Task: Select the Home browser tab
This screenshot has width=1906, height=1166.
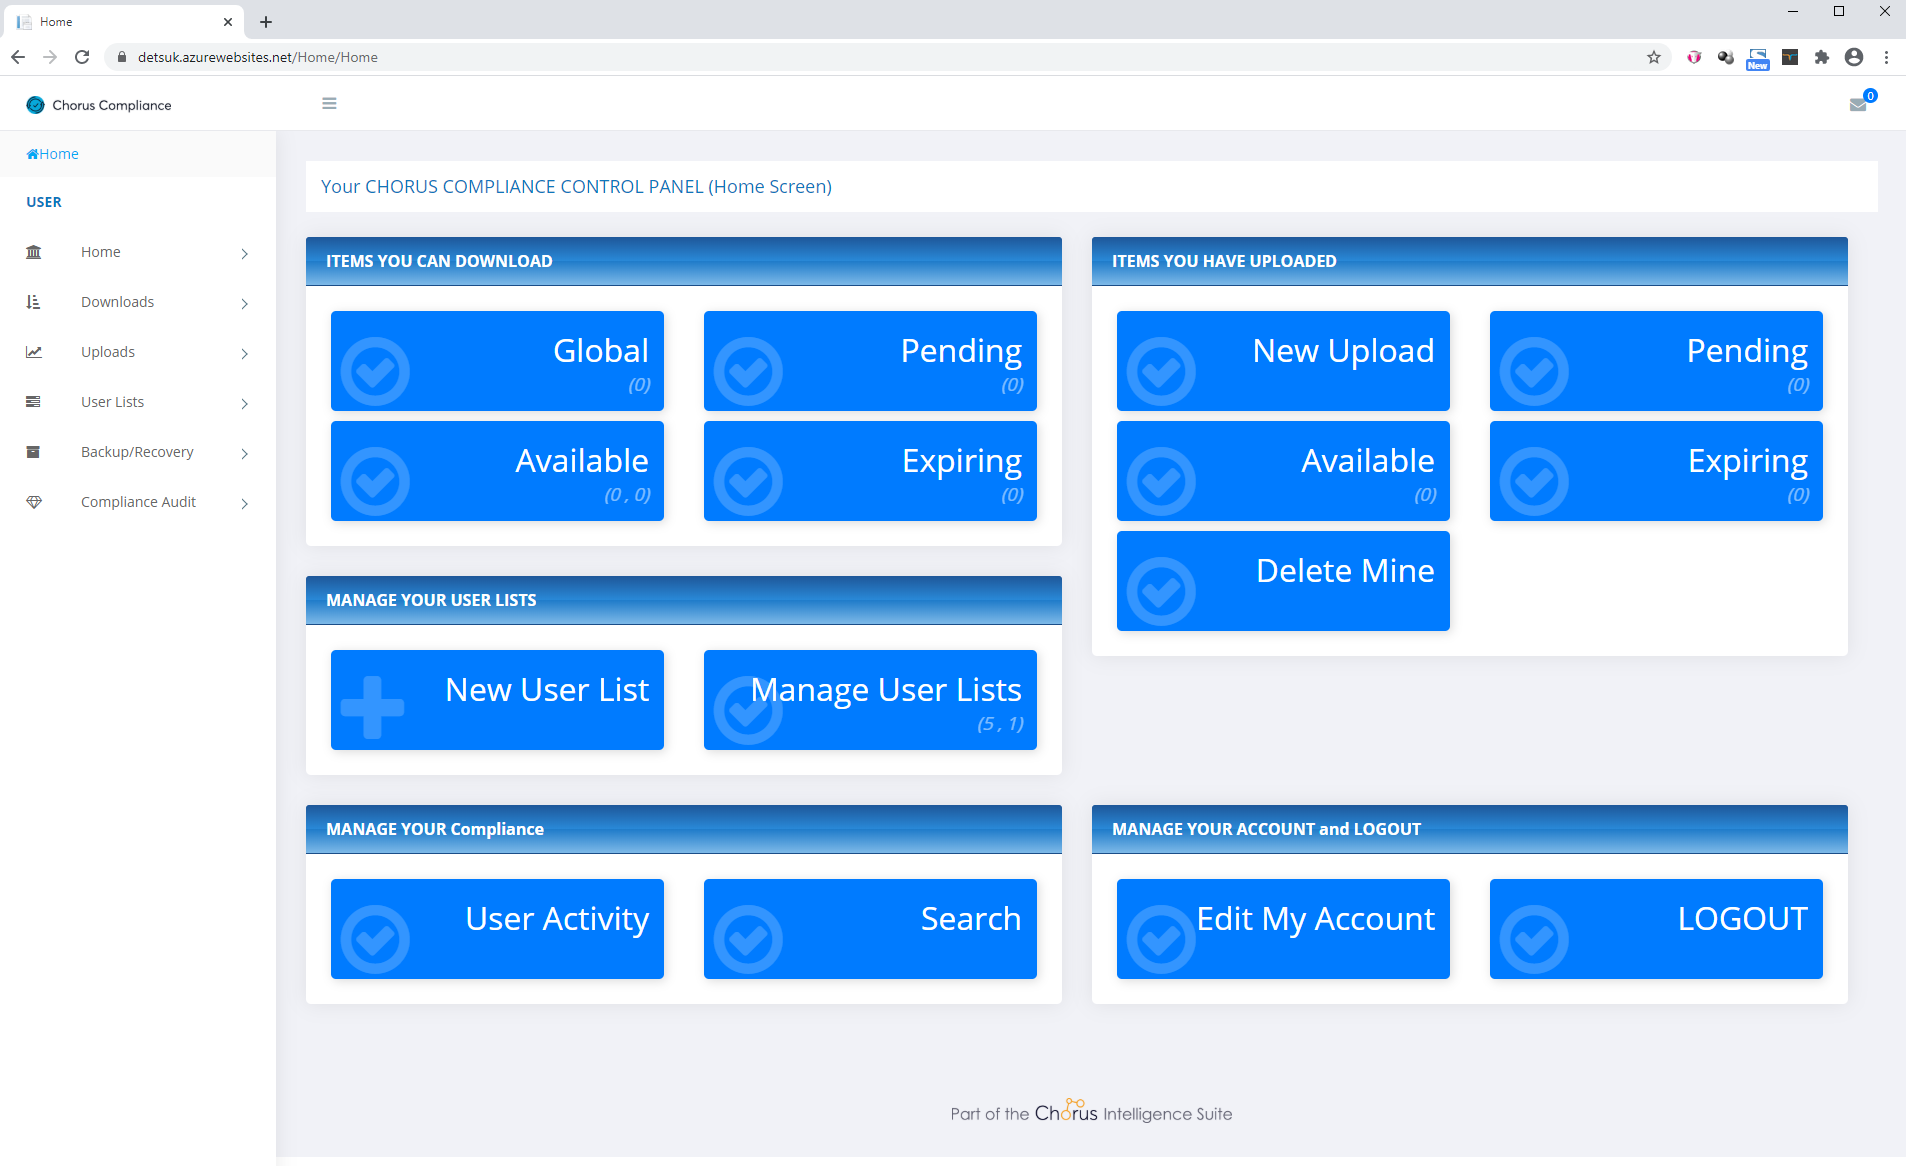Action: click(125, 22)
